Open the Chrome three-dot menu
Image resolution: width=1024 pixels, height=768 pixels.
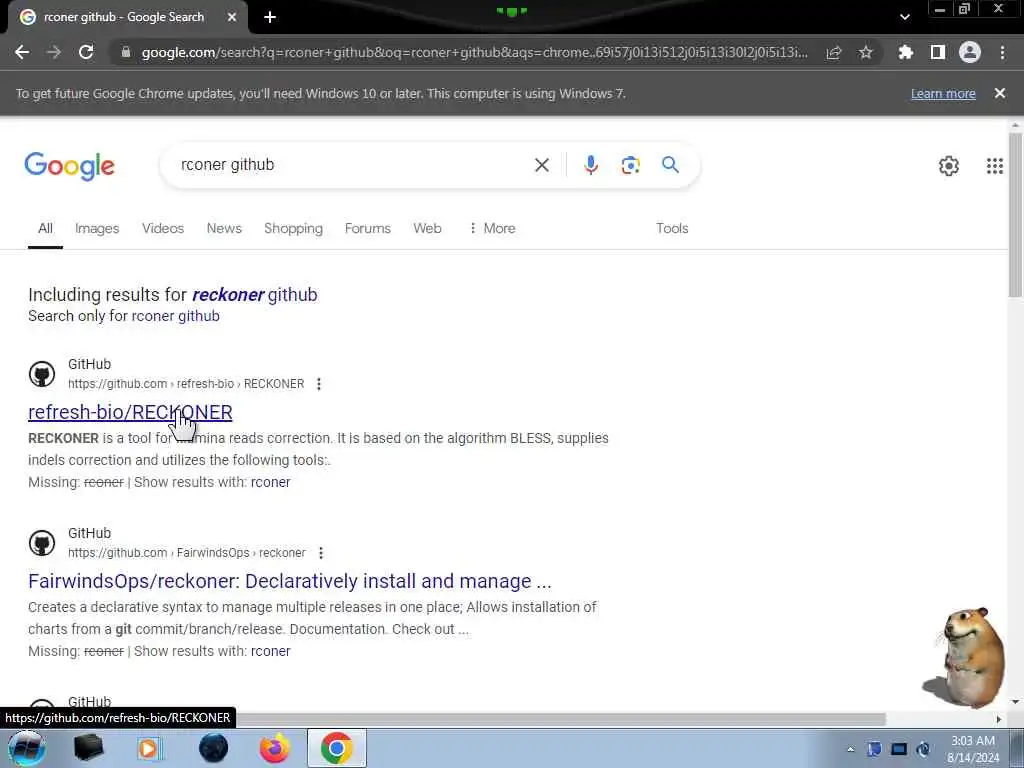click(1002, 52)
